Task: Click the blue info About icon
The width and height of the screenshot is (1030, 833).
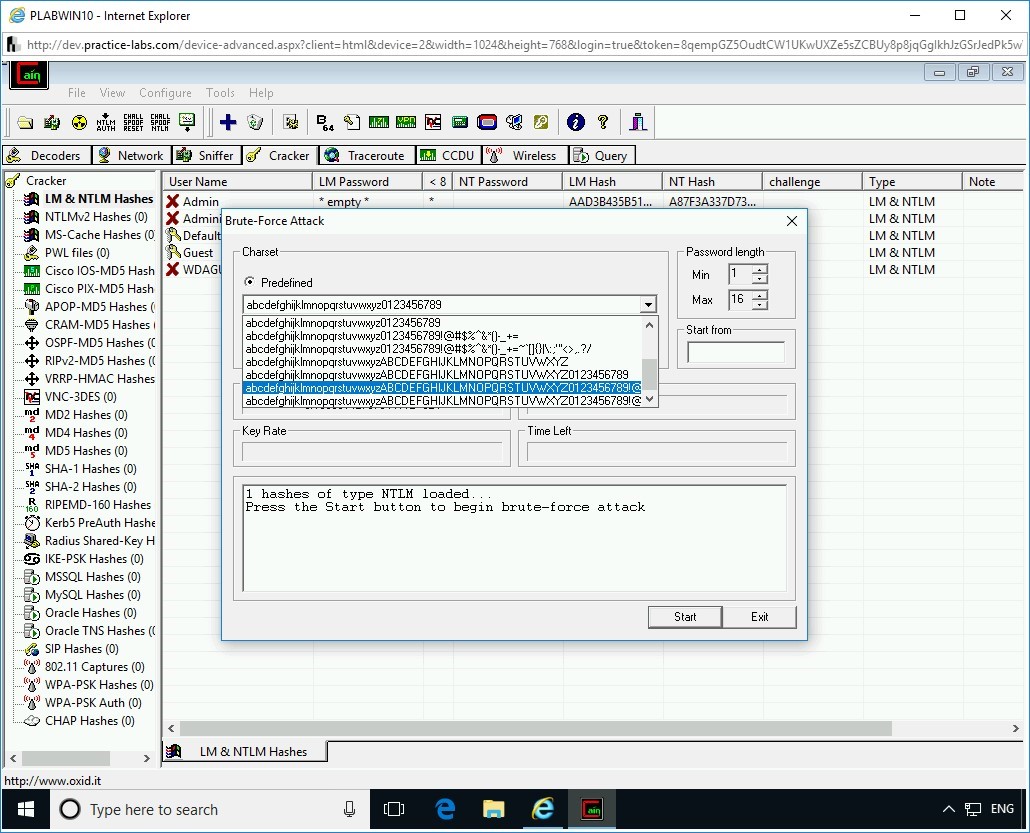Action: pyautogui.click(x=575, y=122)
